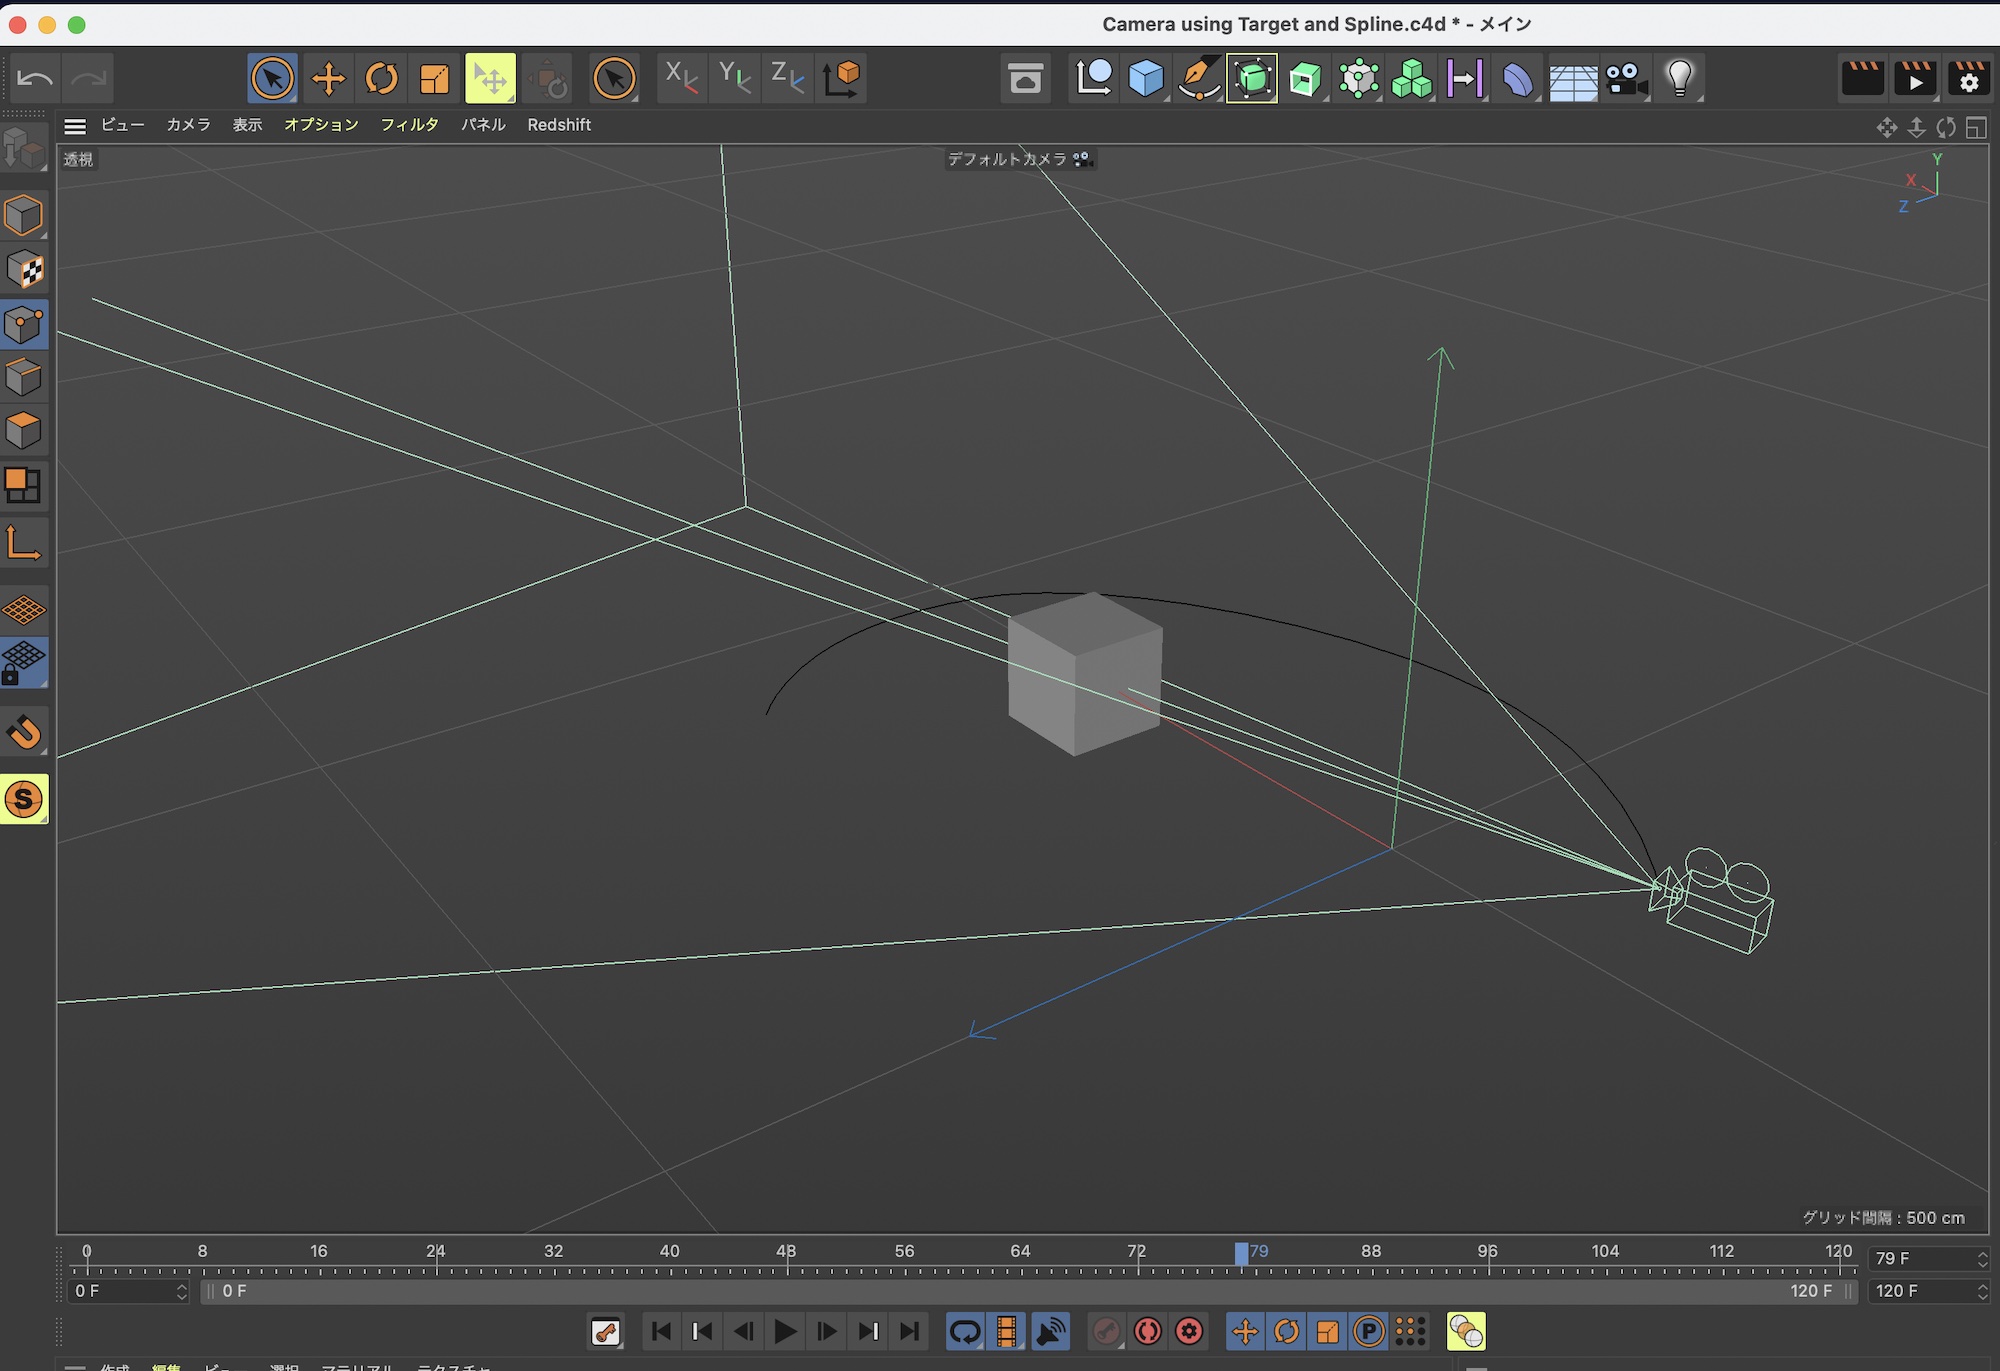This screenshot has height=1371, width=2000.
Task: Toggle timeline loop playback mode
Action: (964, 1331)
